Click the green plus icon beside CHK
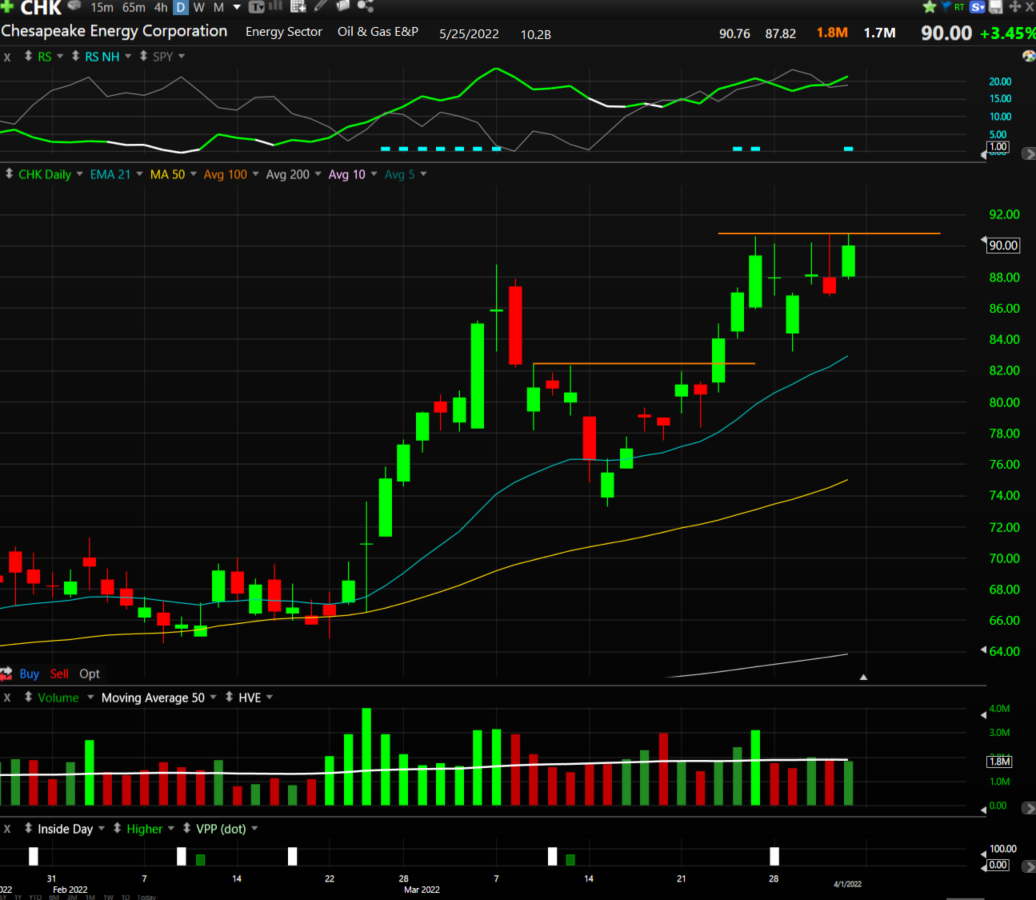This screenshot has height=900, width=1036. [x=7, y=6]
